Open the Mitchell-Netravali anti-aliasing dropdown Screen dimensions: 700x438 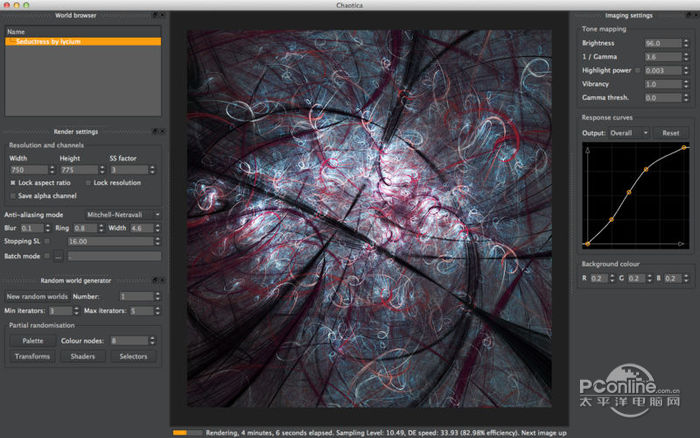click(x=122, y=214)
